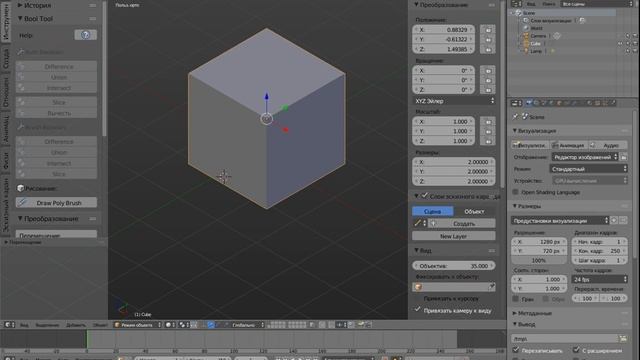Open the Инструменты vertical tab
Image resolution: width=640 pixels, height=360 pixels.
click(x=6, y=22)
